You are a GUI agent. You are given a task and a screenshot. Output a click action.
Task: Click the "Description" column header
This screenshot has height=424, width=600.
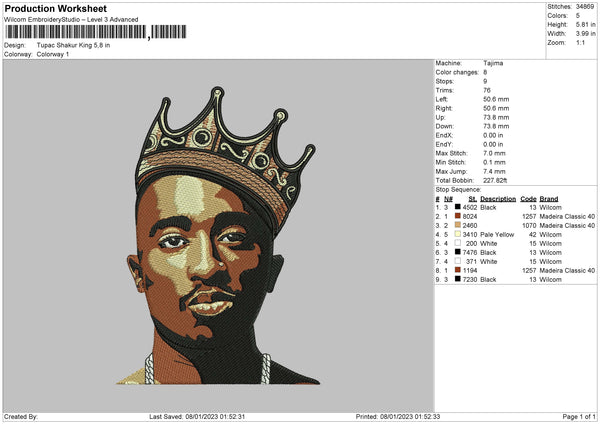(498, 199)
